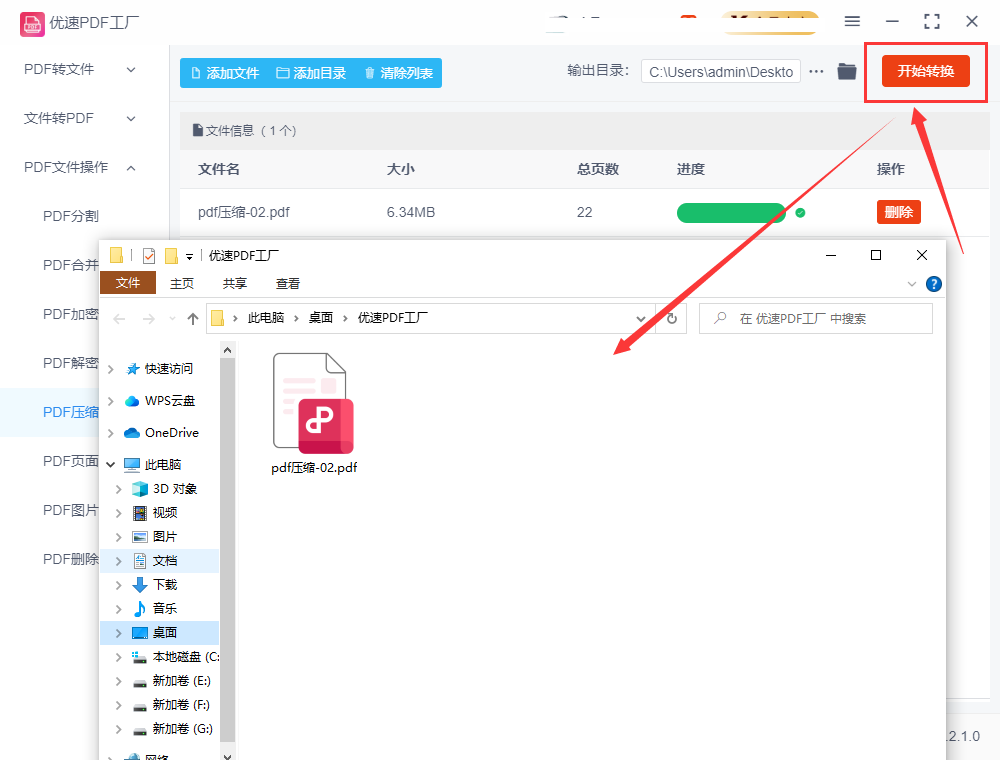Open the address bar history dropdown
The width and height of the screenshot is (1000, 760).
pos(640,319)
